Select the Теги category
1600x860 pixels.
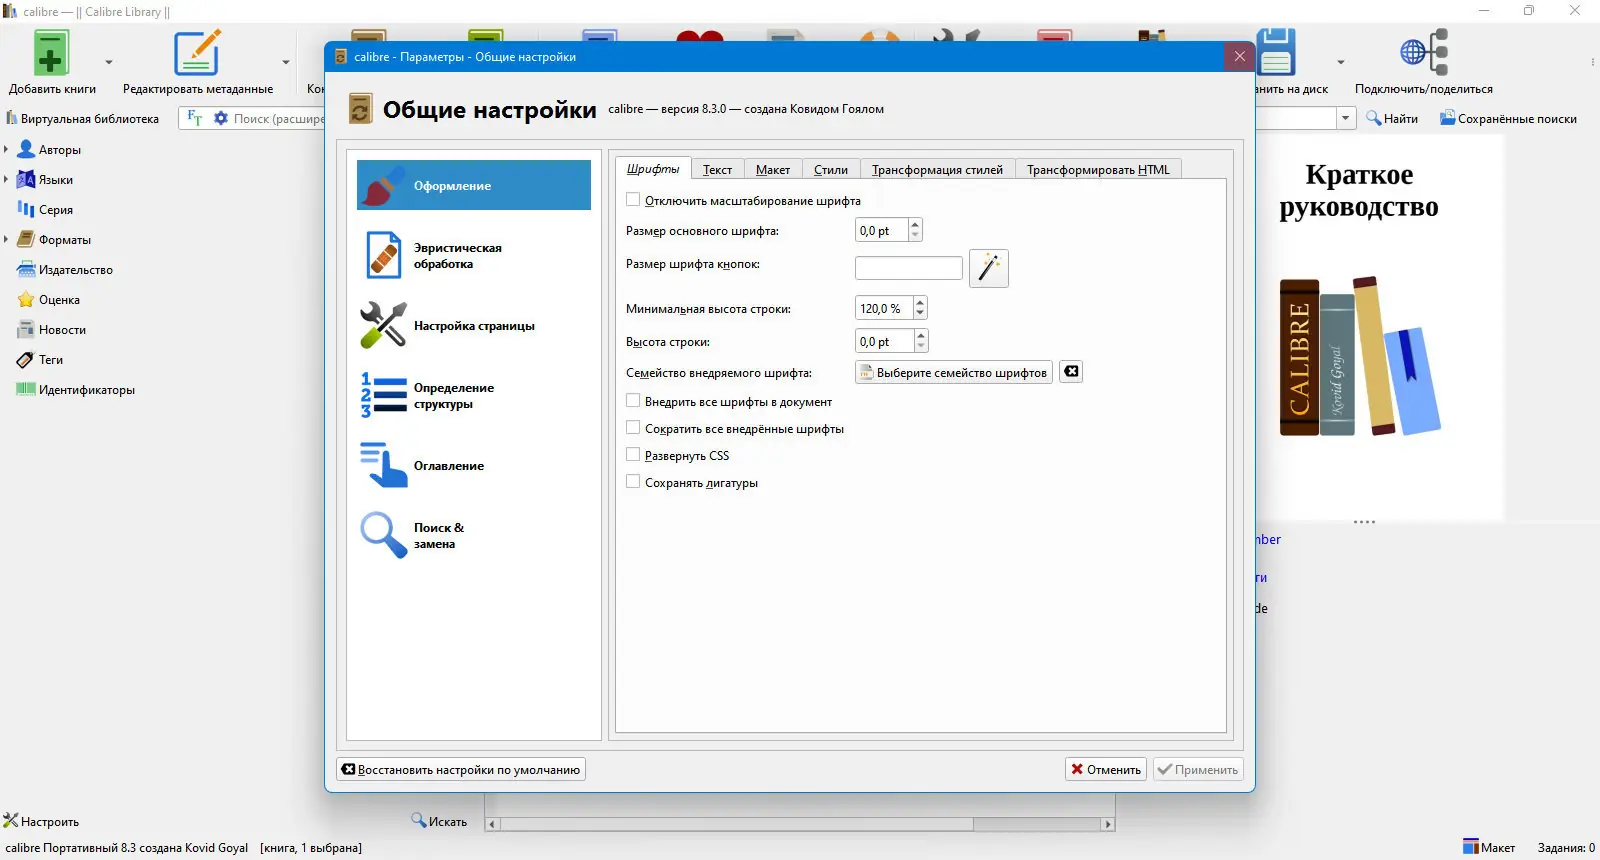tap(40, 360)
